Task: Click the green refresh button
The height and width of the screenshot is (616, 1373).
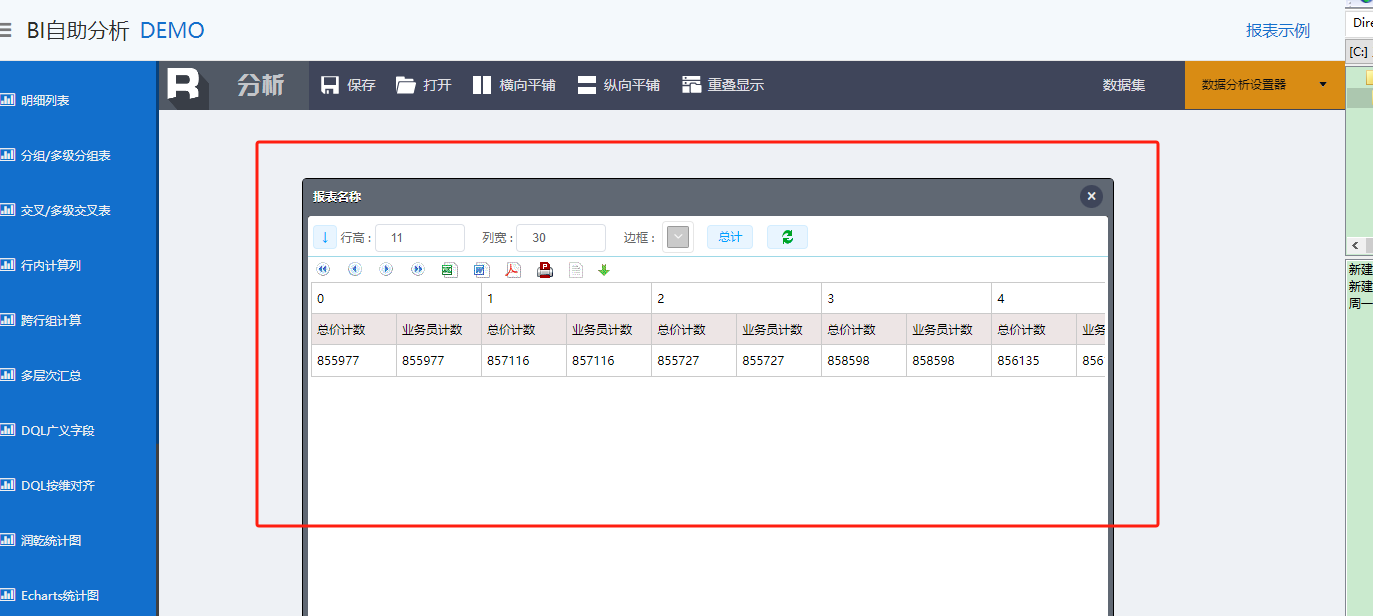Action: click(787, 237)
